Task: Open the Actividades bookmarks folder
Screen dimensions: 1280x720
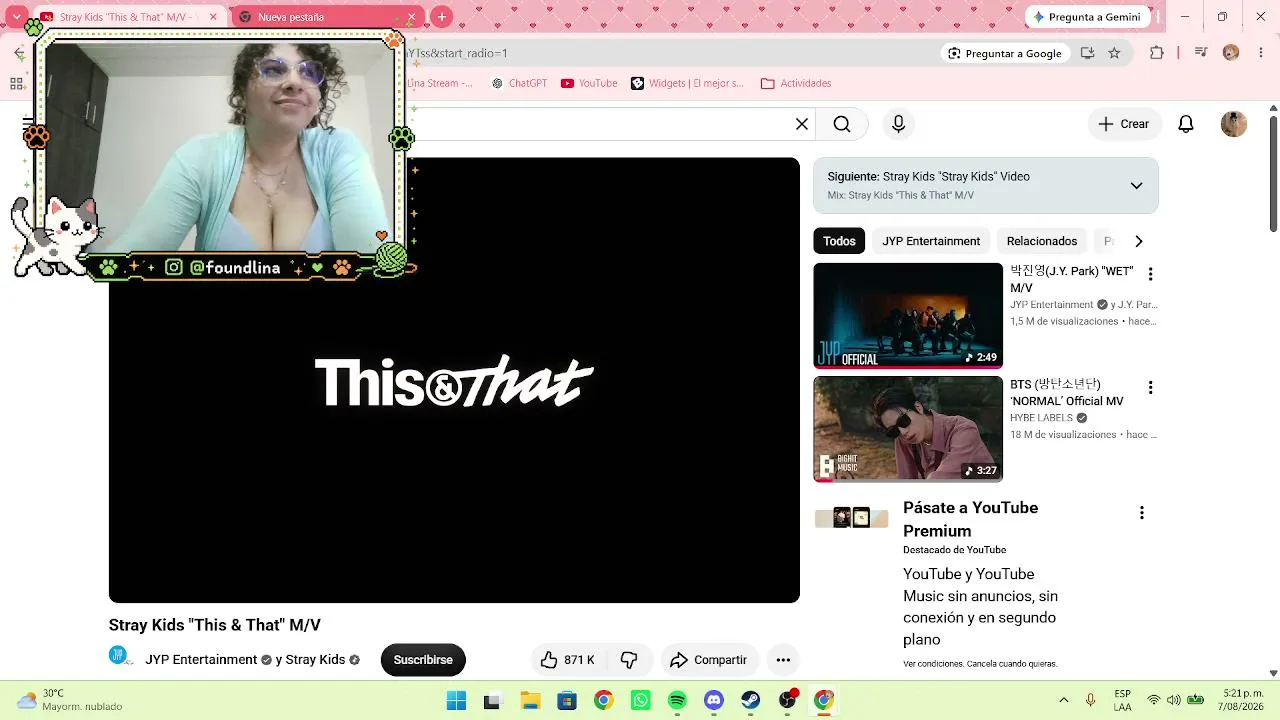Action: pyautogui.click(x=796, y=84)
